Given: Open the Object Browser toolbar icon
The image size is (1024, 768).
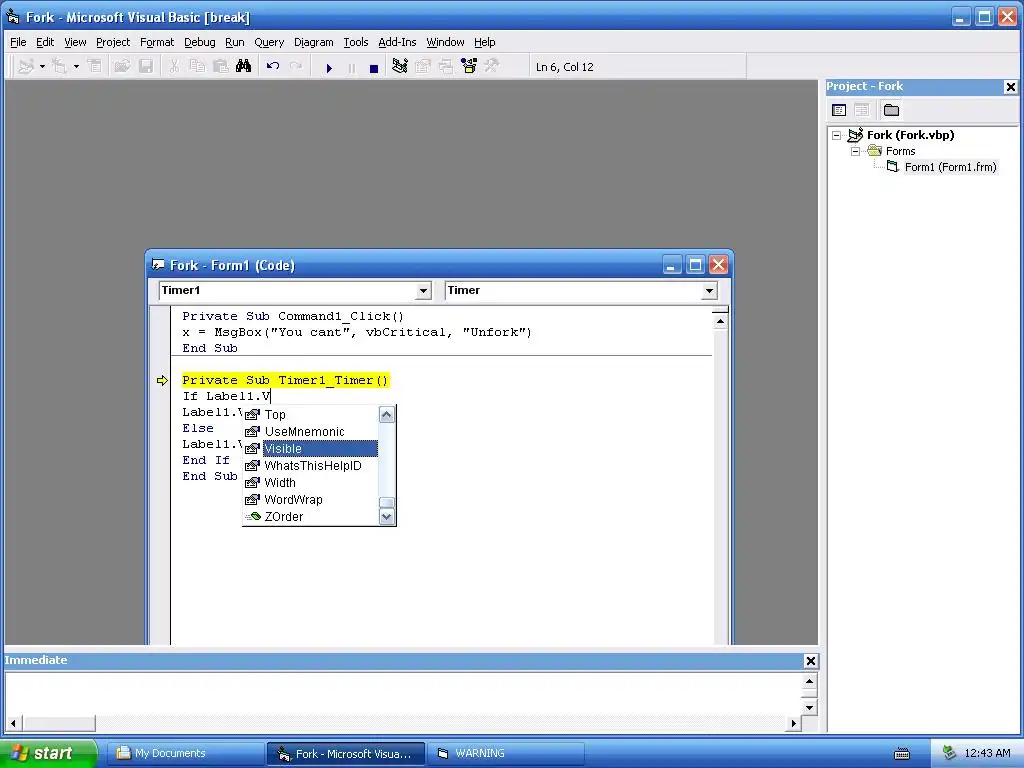Looking at the screenshot, I should (x=469, y=67).
